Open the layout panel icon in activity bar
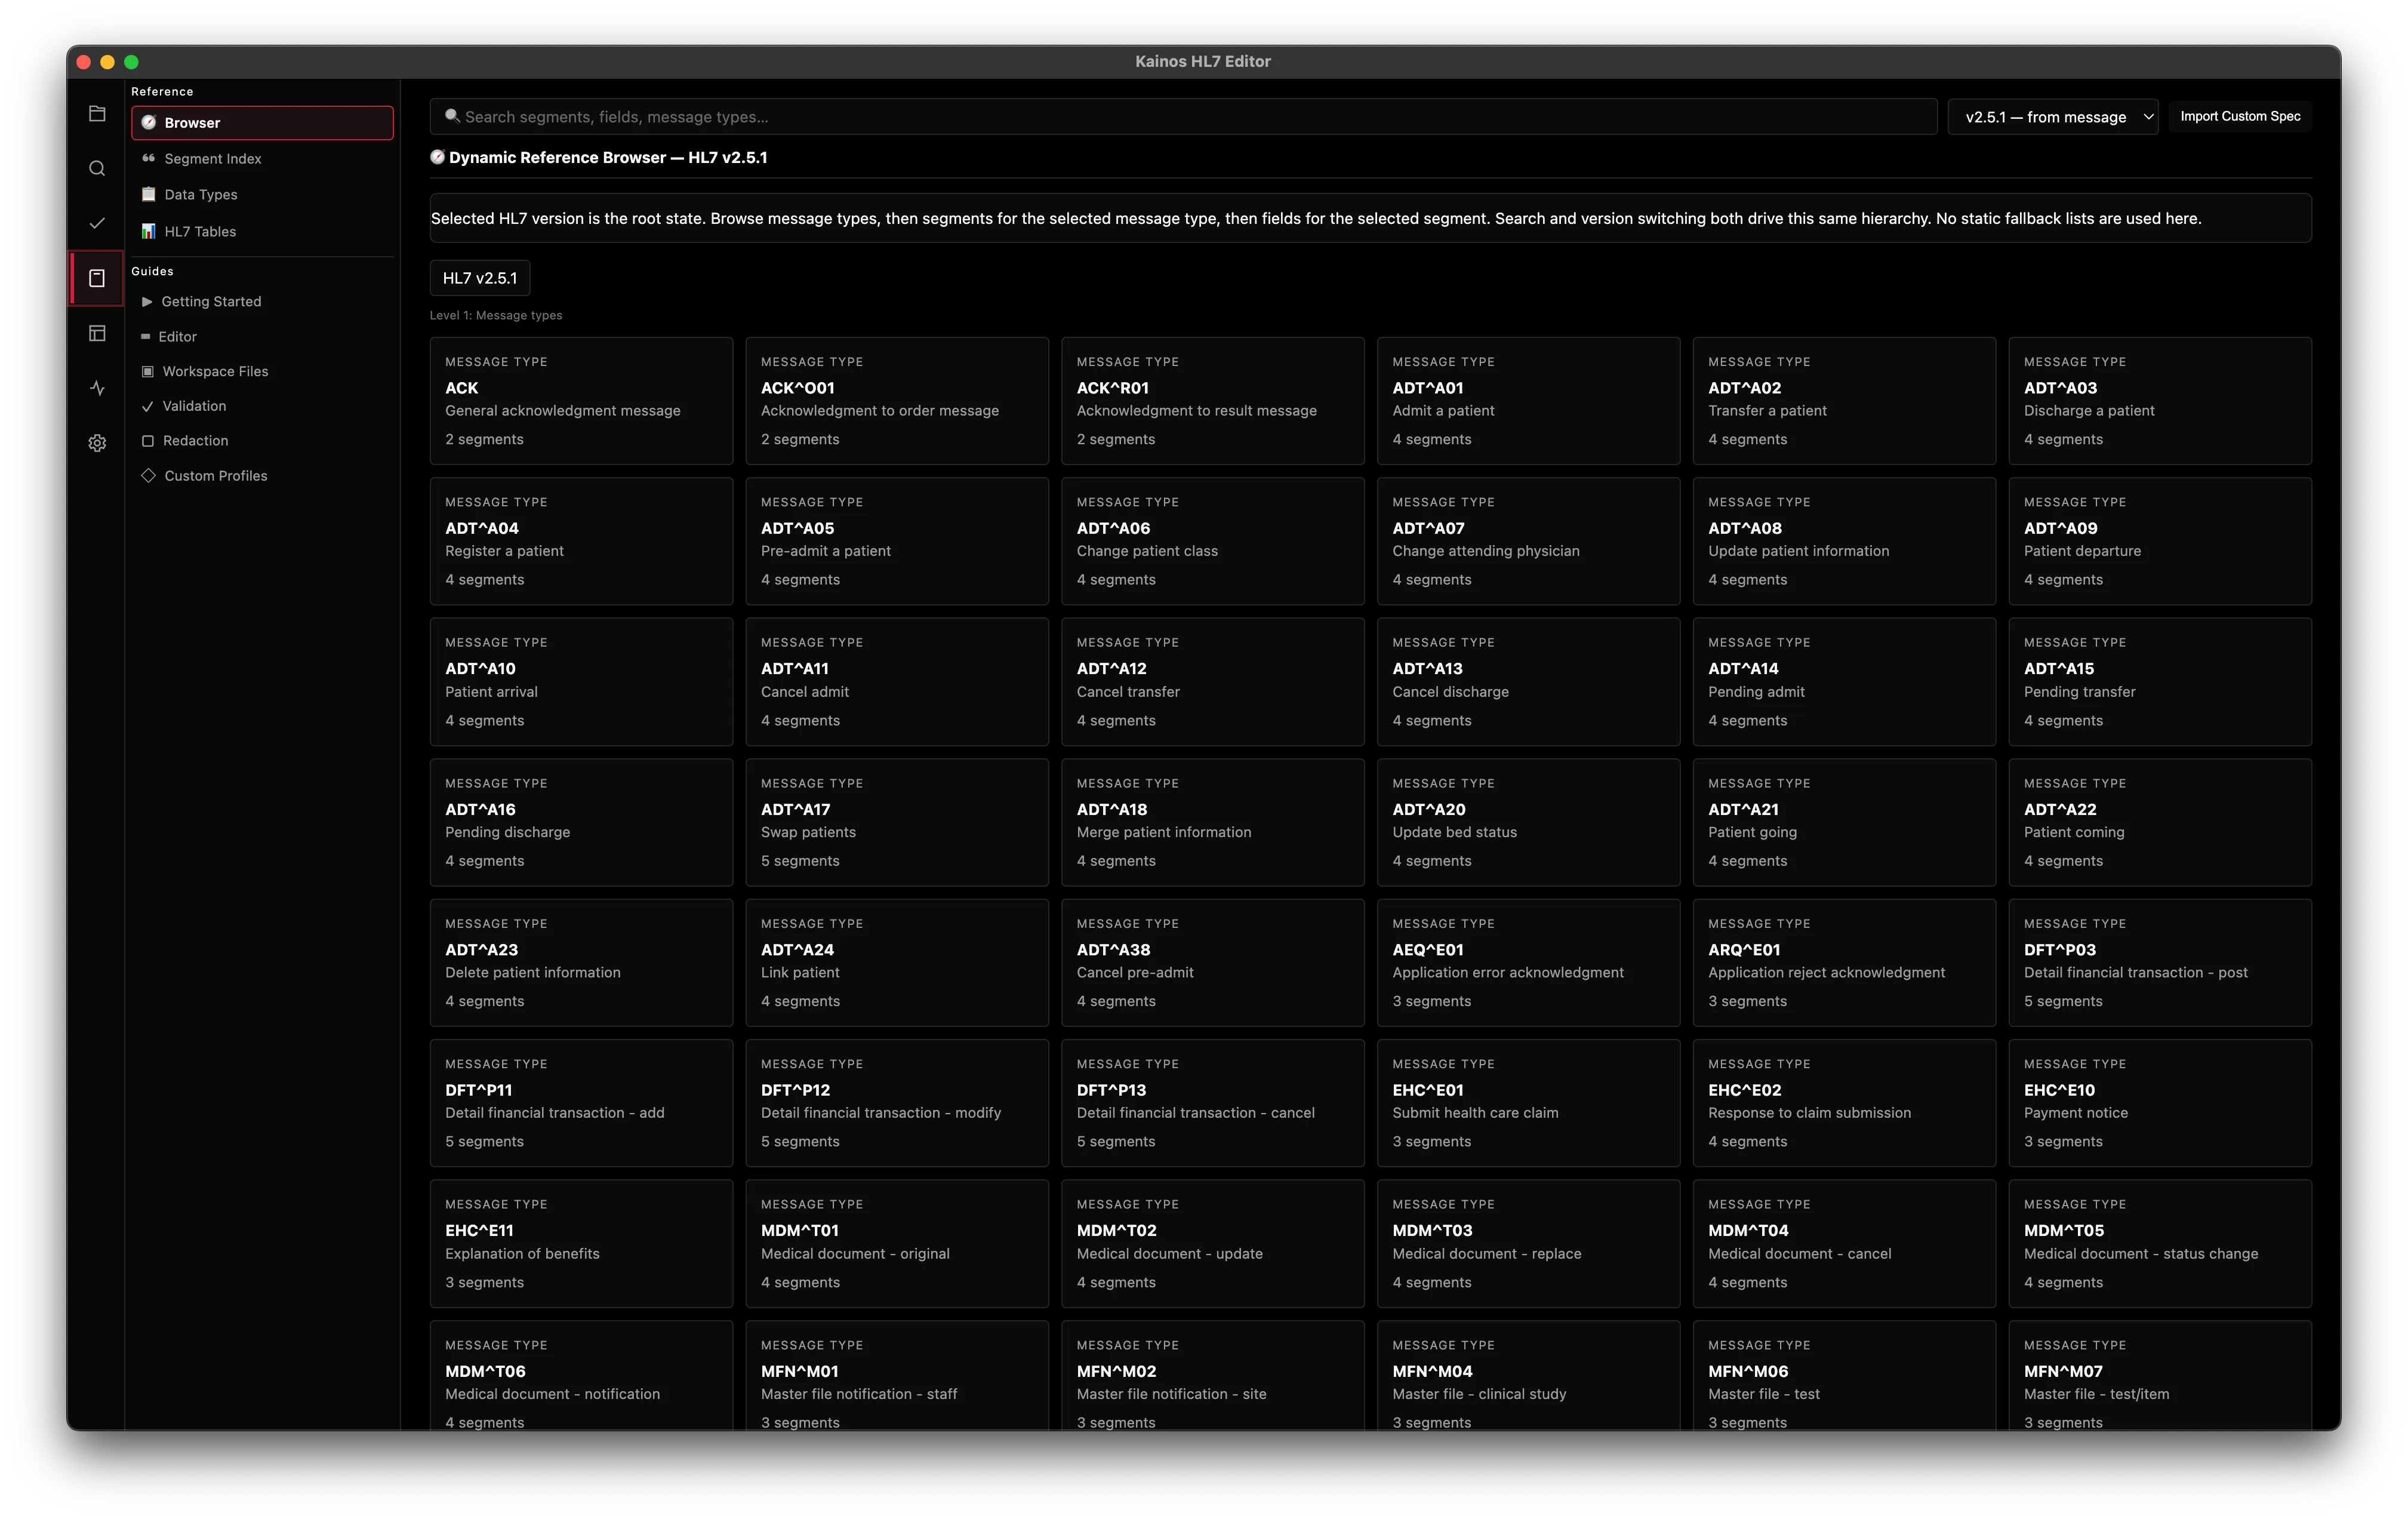The height and width of the screenshot is (1519, 2408). click(97, 333)
